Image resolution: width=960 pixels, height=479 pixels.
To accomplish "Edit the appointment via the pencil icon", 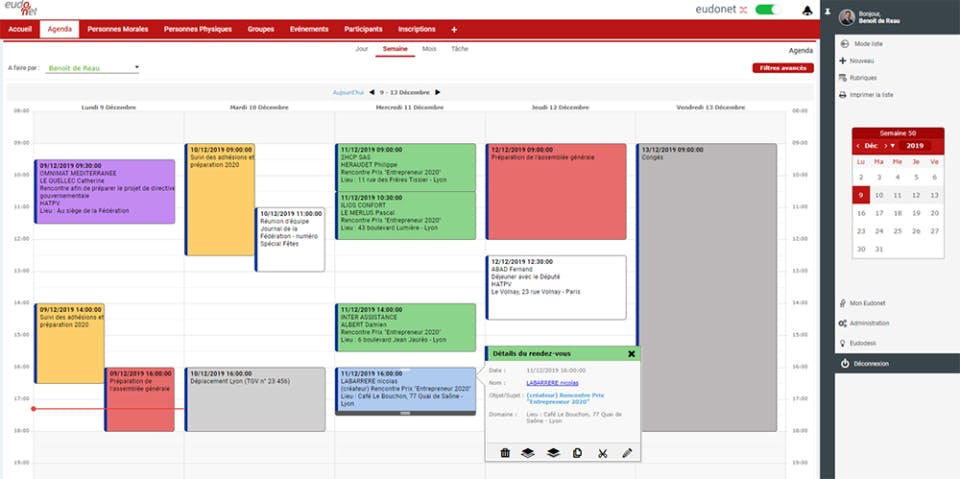I will 627,453.
